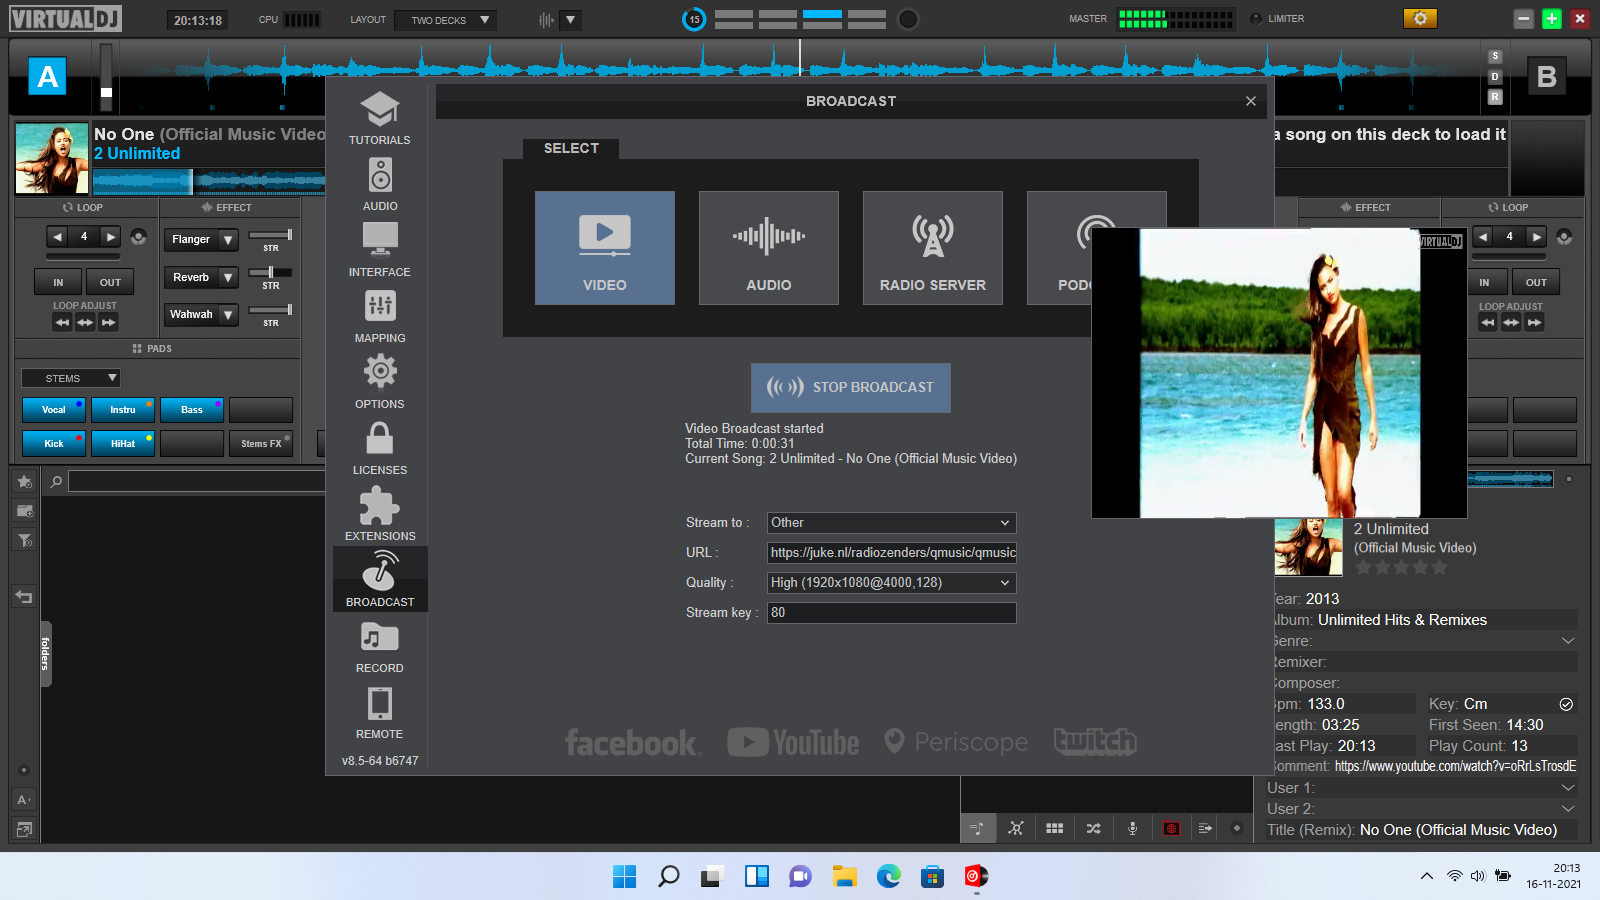Set loop Out point on deck A

[x=110, y=283]
